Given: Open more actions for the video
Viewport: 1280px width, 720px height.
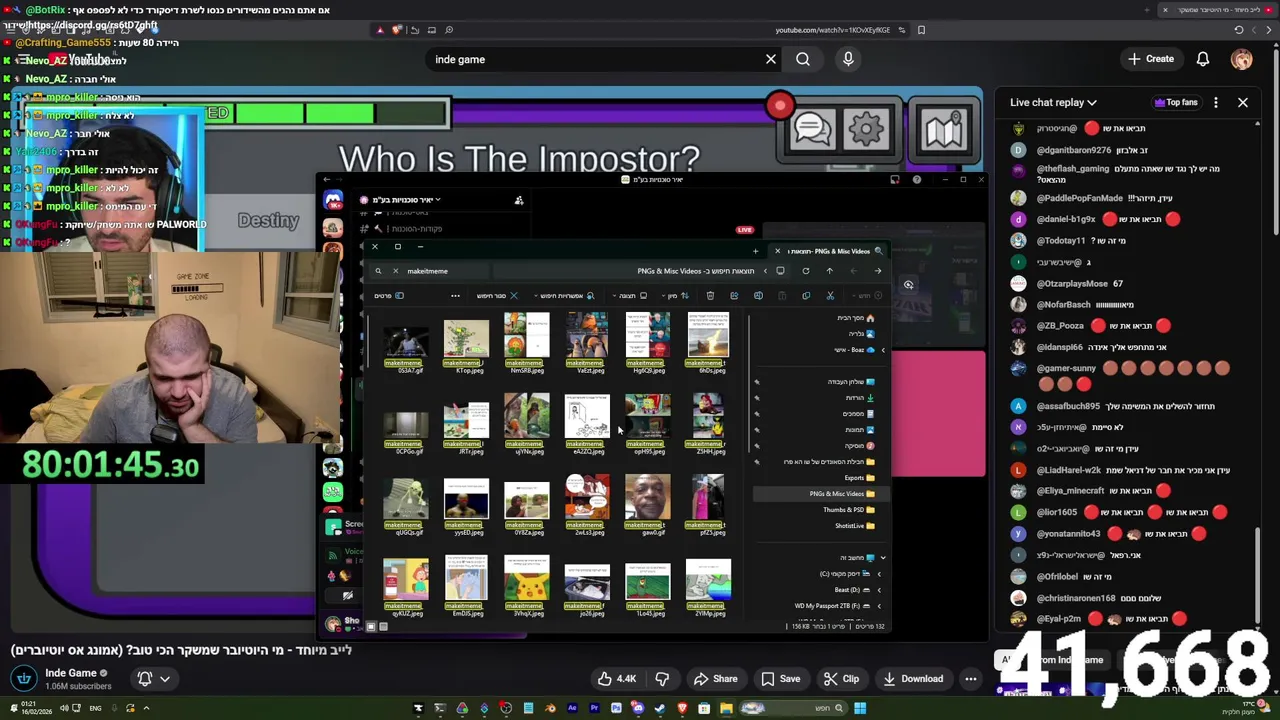Looking at the screenshot, I should point(970,679).
